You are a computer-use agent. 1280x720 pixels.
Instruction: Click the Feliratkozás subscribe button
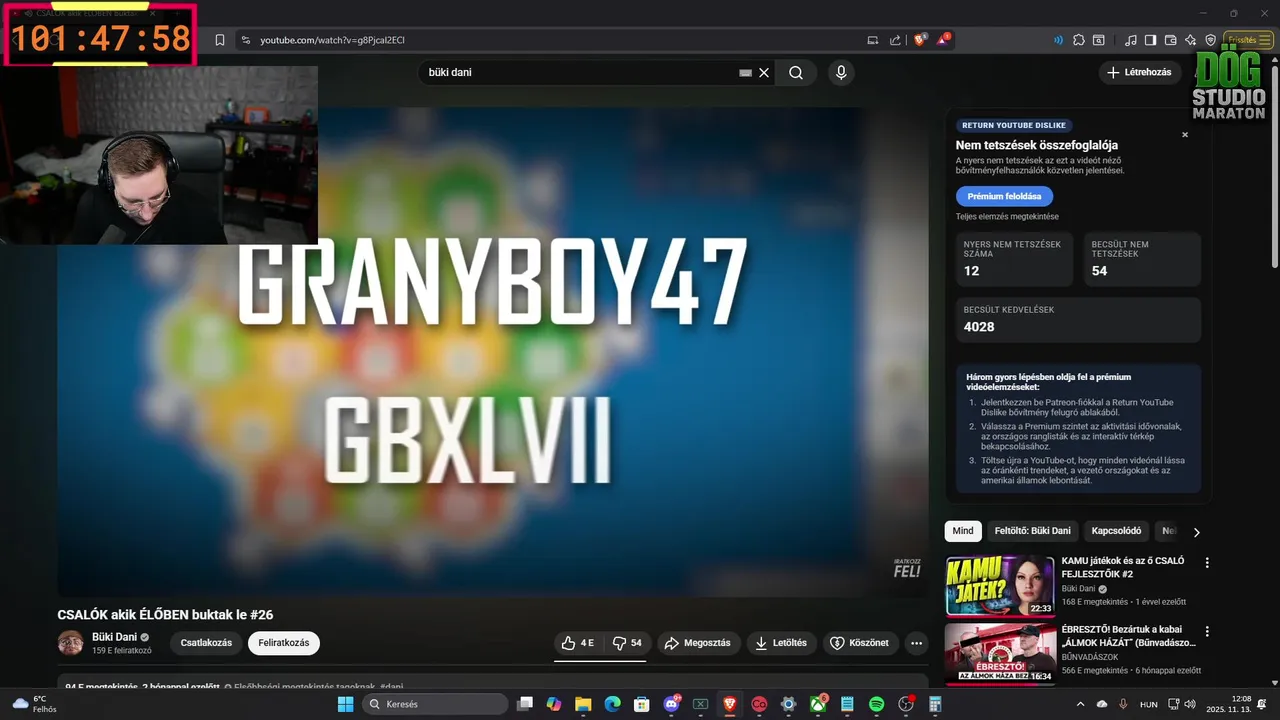(284, 643)
